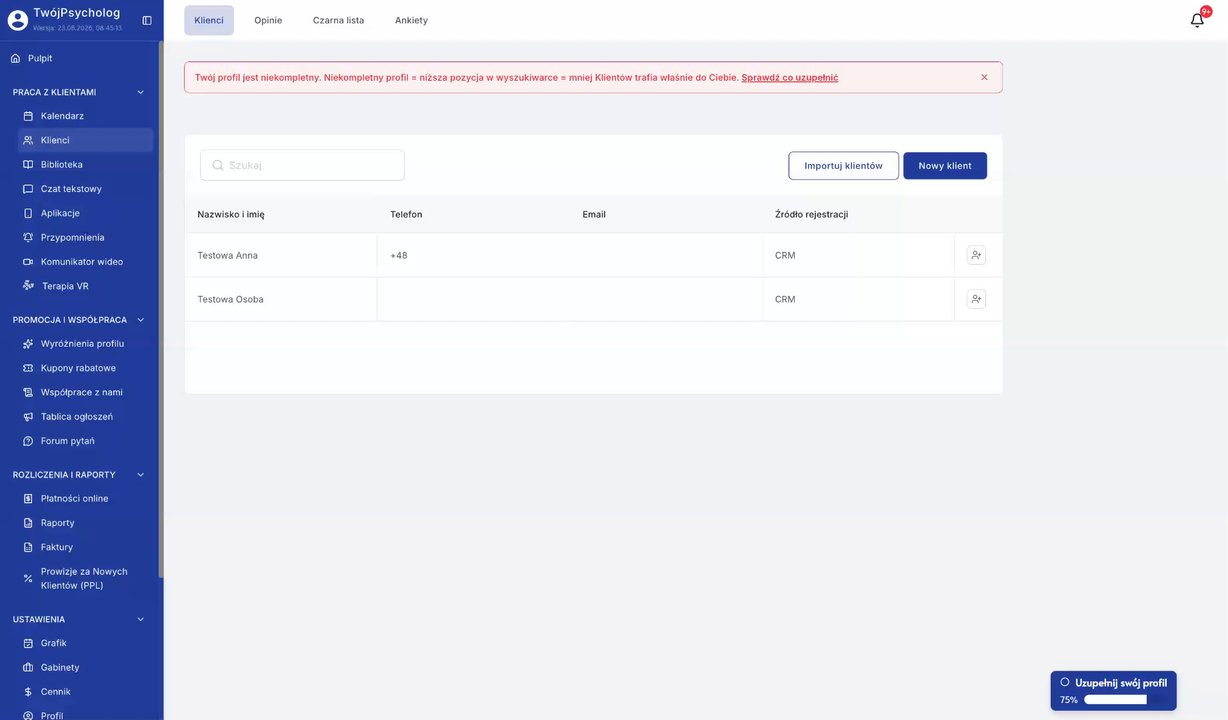Focus the Szukaj search field
Image resolution: width=1228 pixels, height=720 pixels.
point(302,165)
